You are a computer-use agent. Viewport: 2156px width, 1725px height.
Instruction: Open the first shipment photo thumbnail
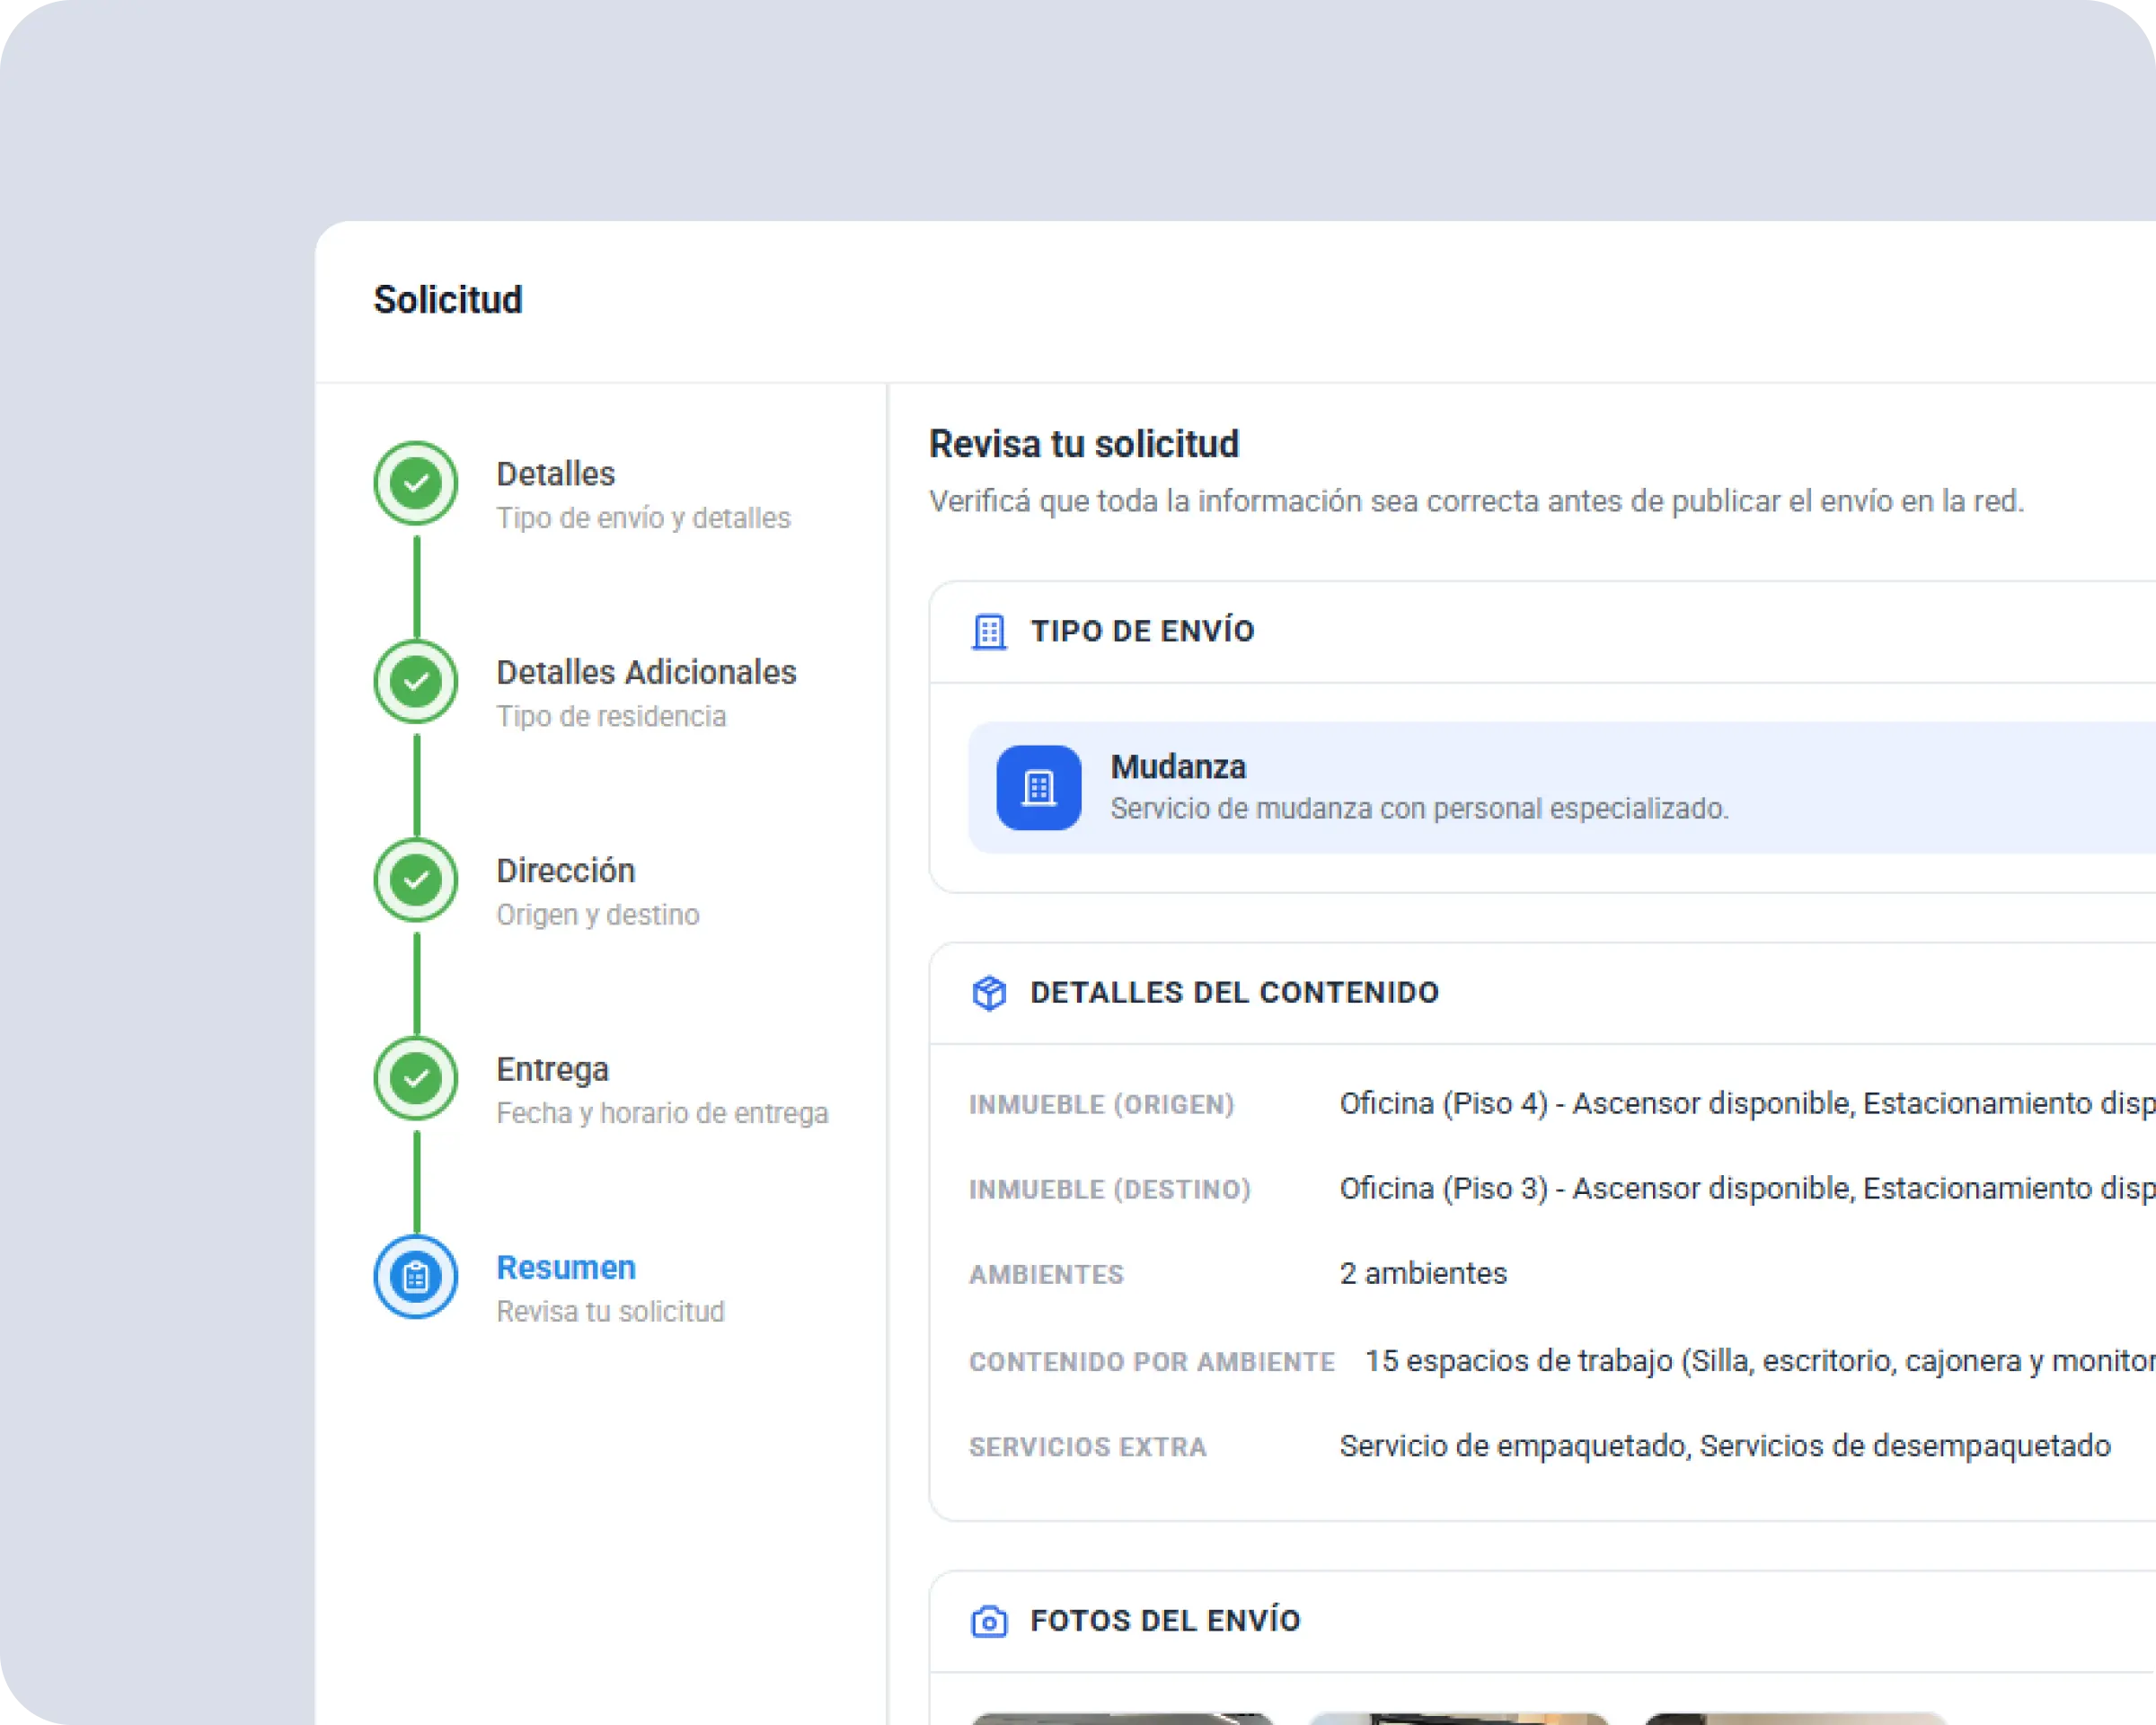coord(1122,1718)
